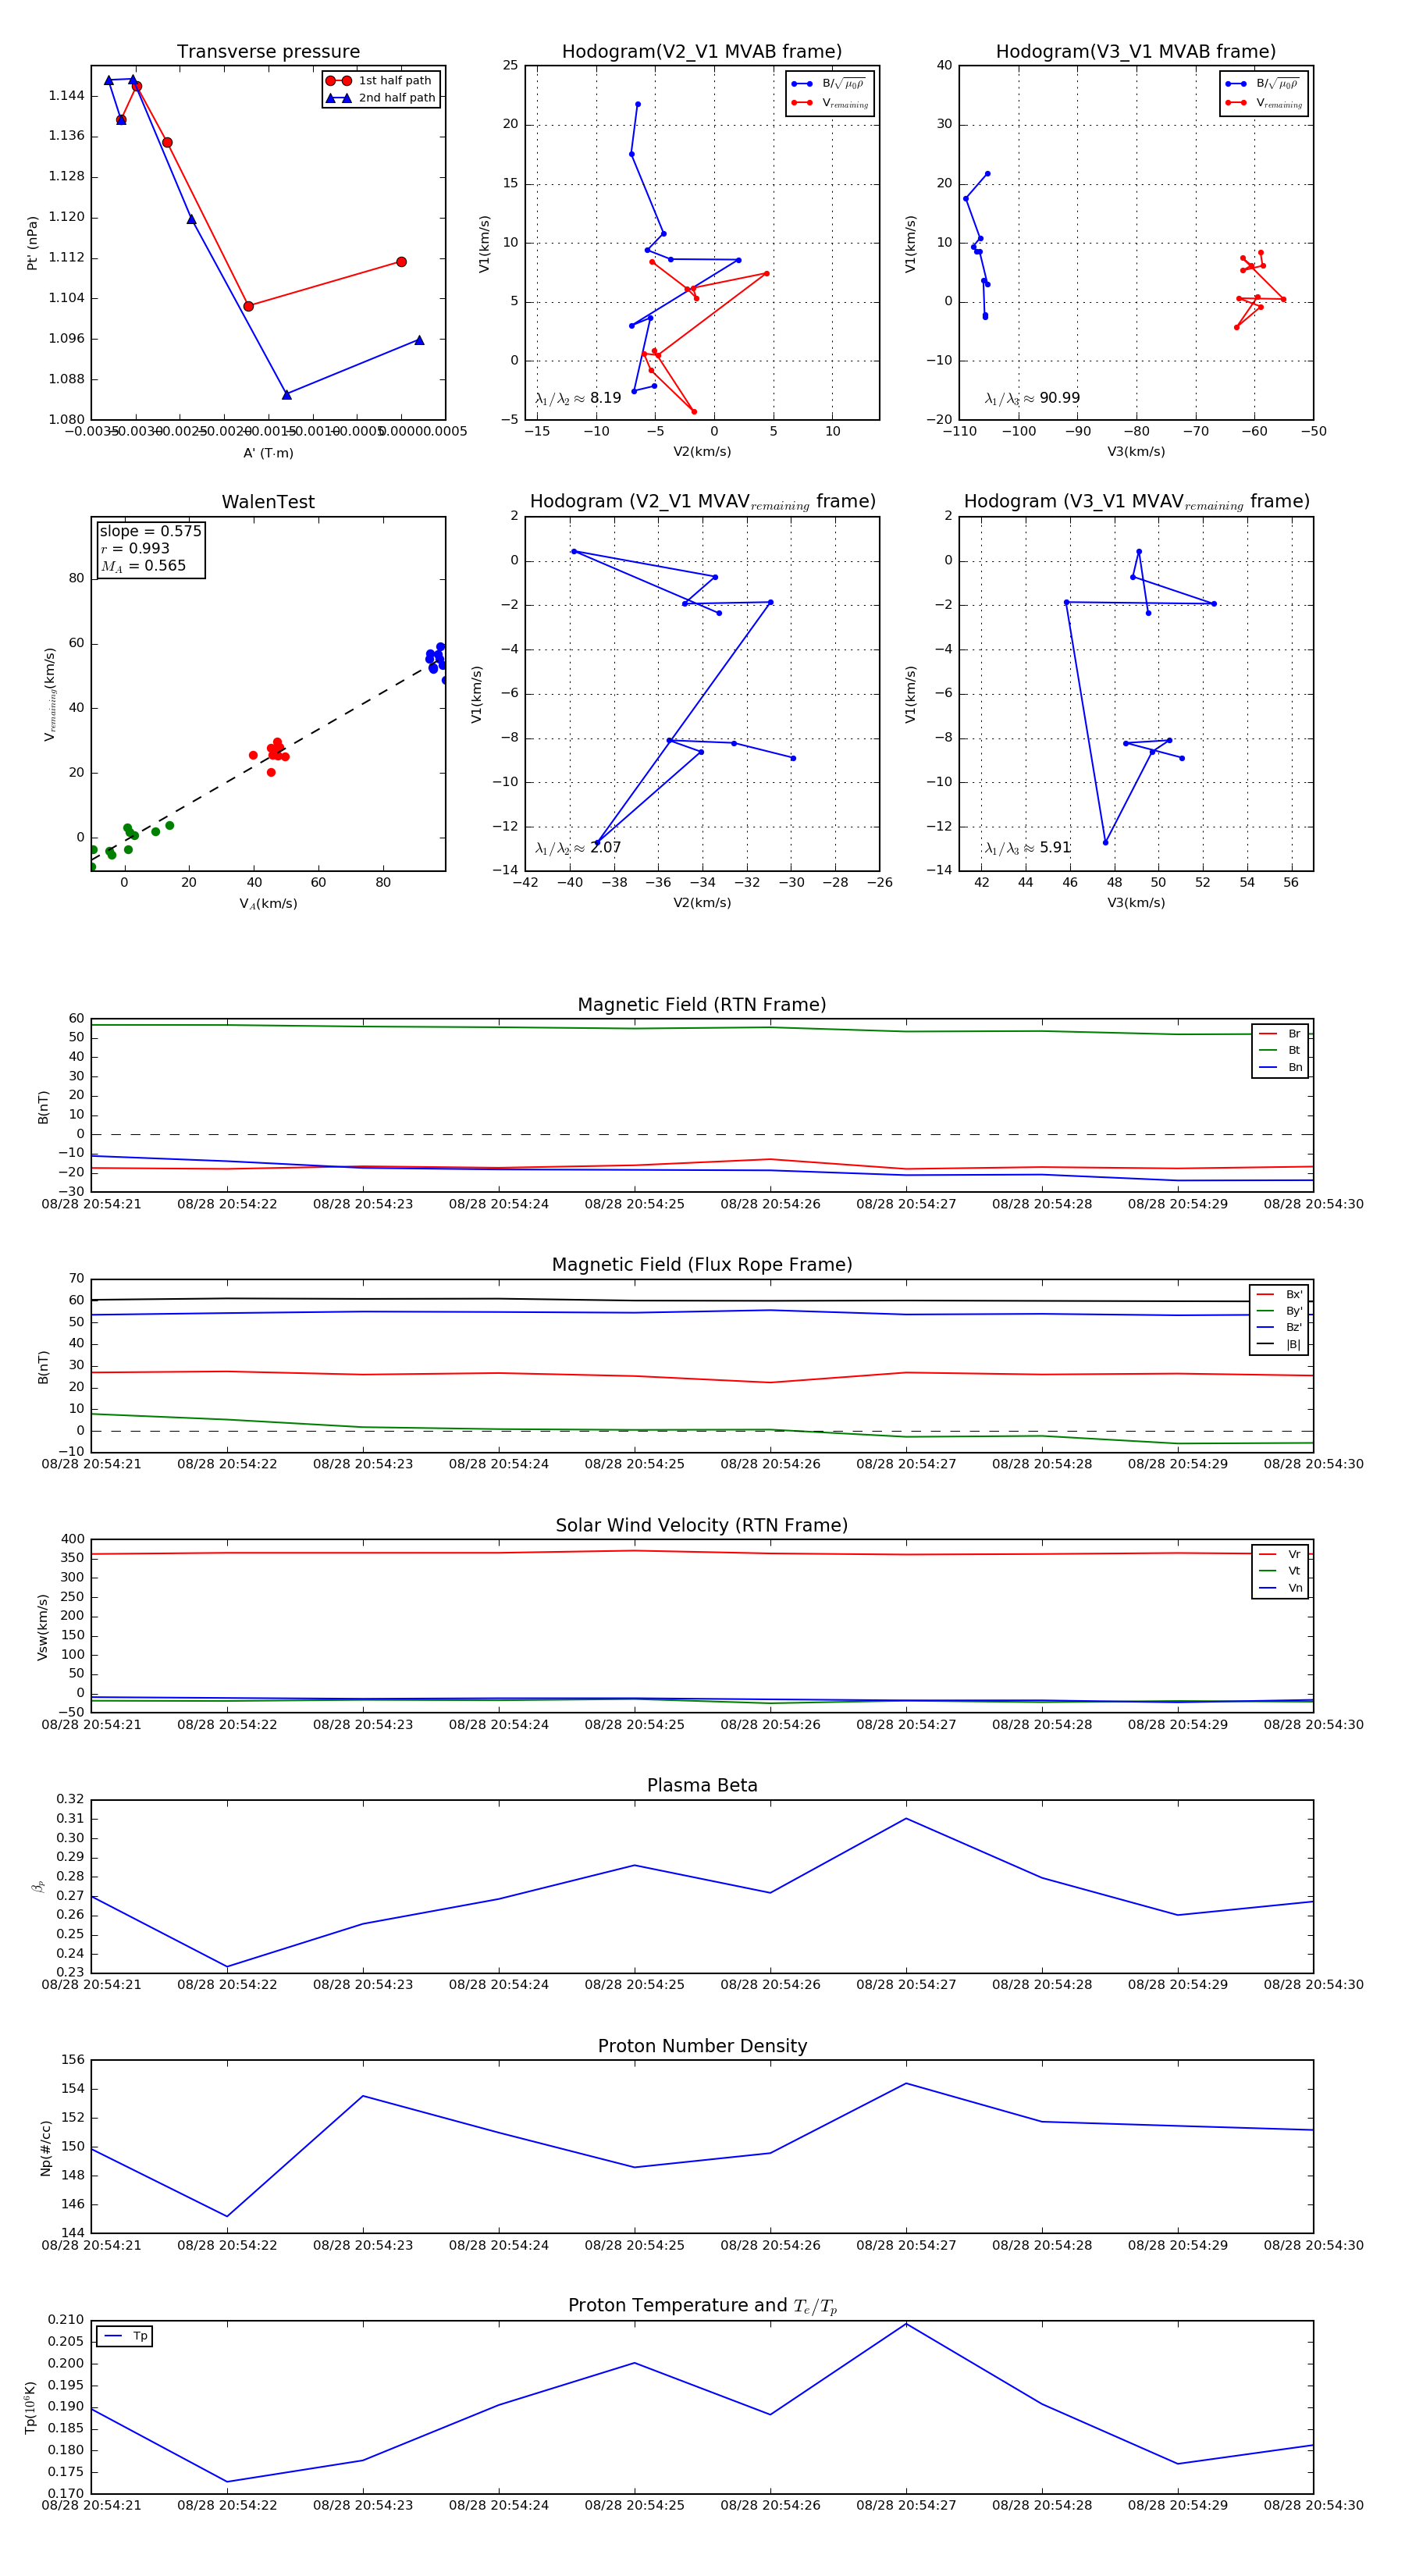Click the "Solar Wind Velocity (RTN Frame)" title

(x=702, y=1525)
